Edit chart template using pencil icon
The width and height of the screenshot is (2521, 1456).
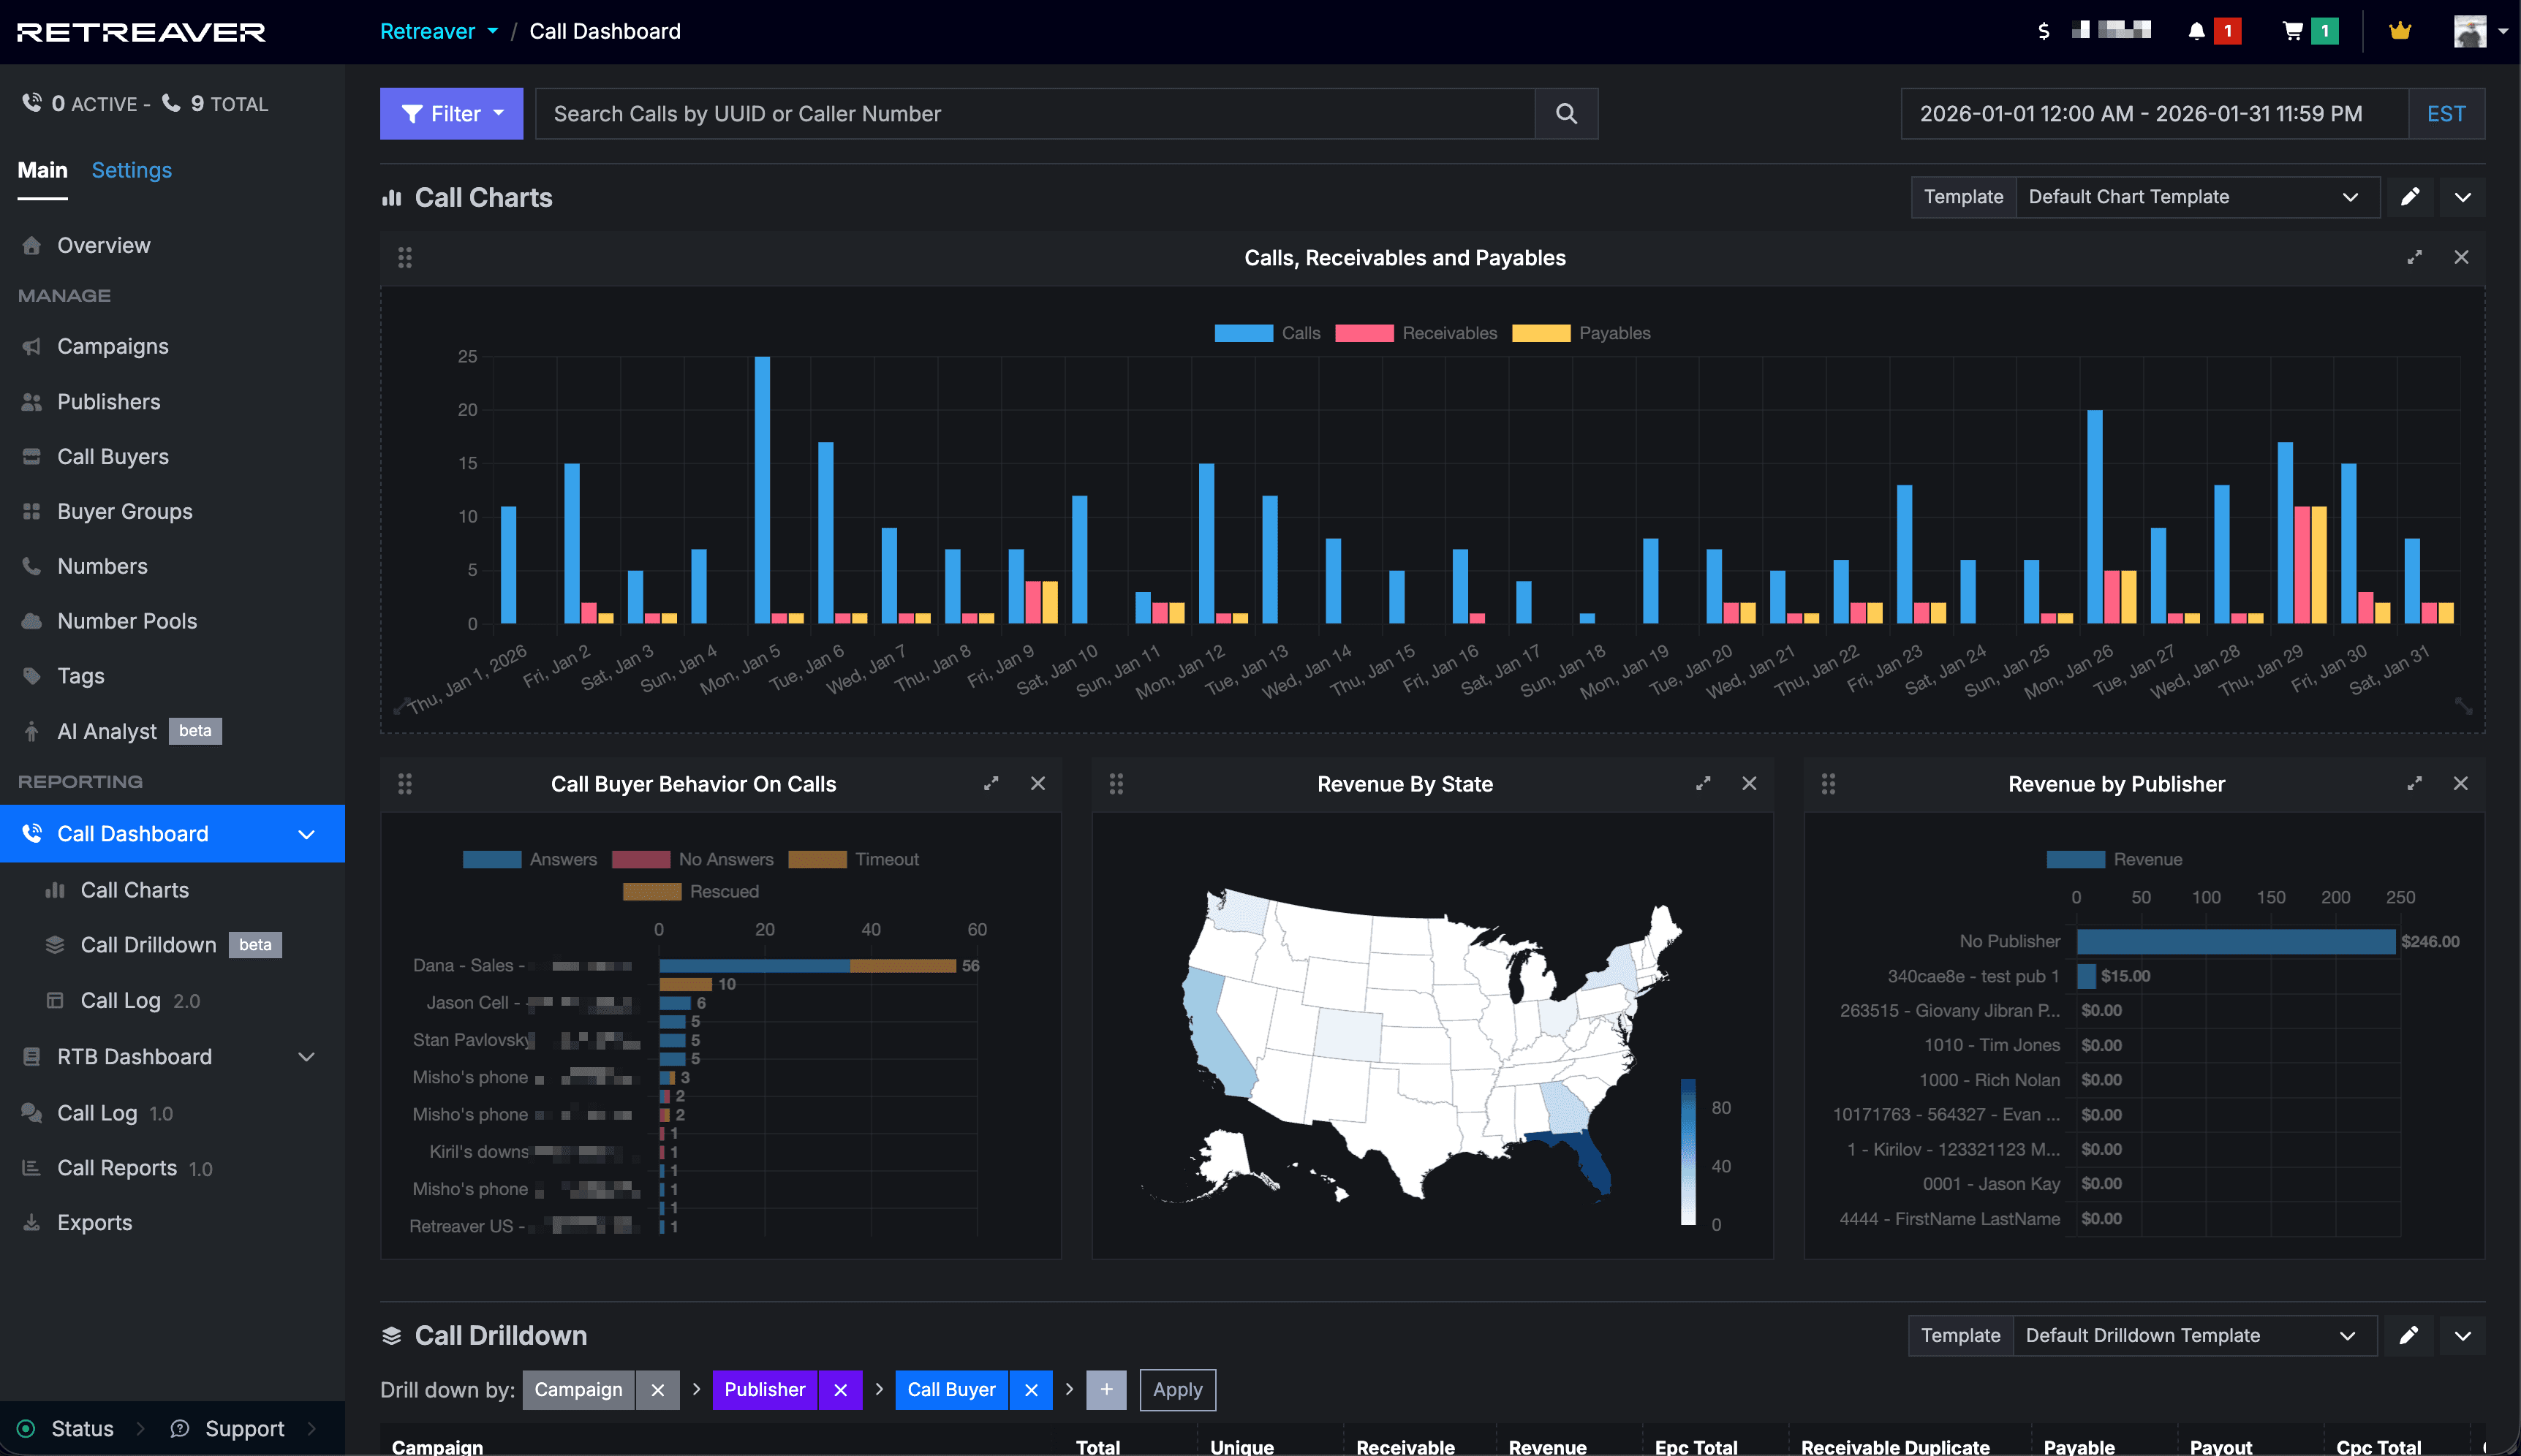click(2411, 197)
